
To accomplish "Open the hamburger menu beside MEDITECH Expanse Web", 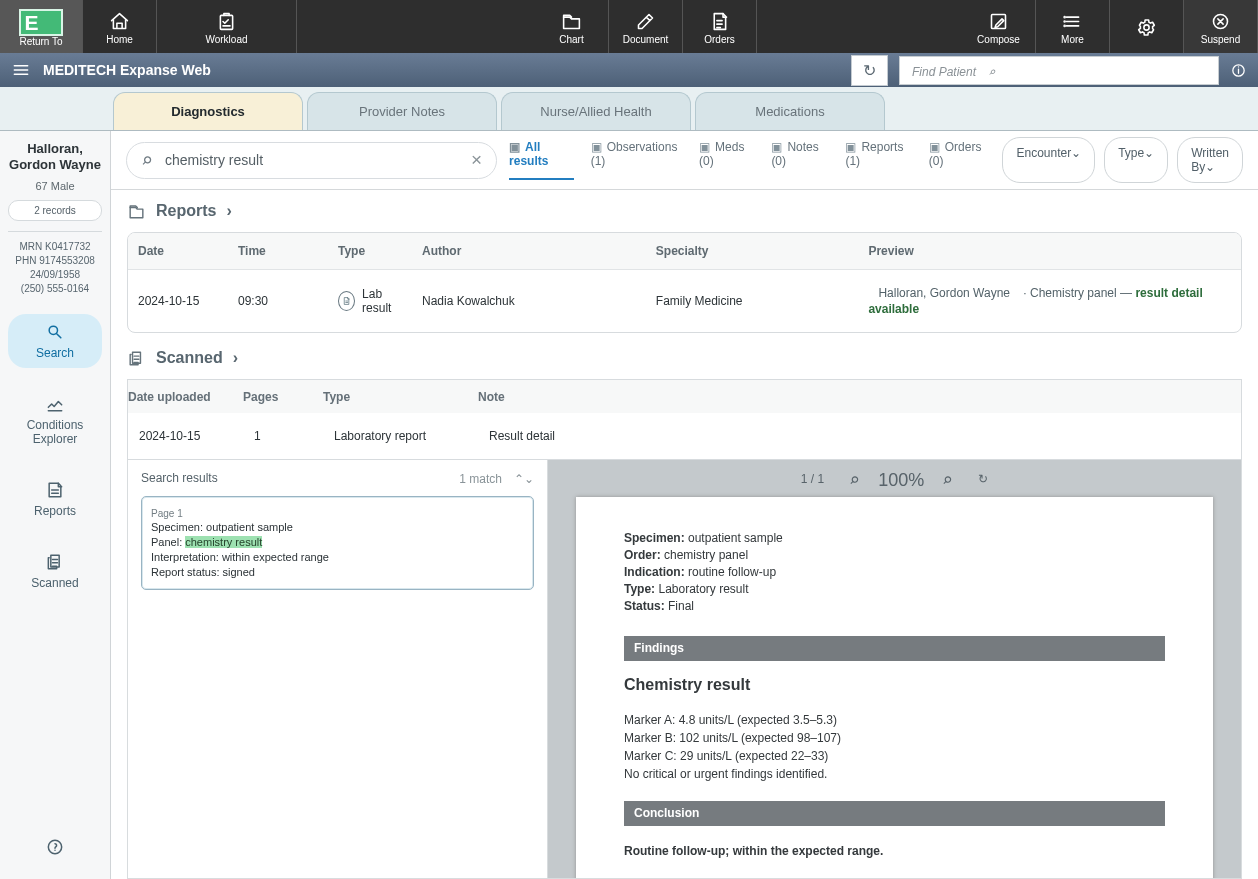I will (21, 70).
